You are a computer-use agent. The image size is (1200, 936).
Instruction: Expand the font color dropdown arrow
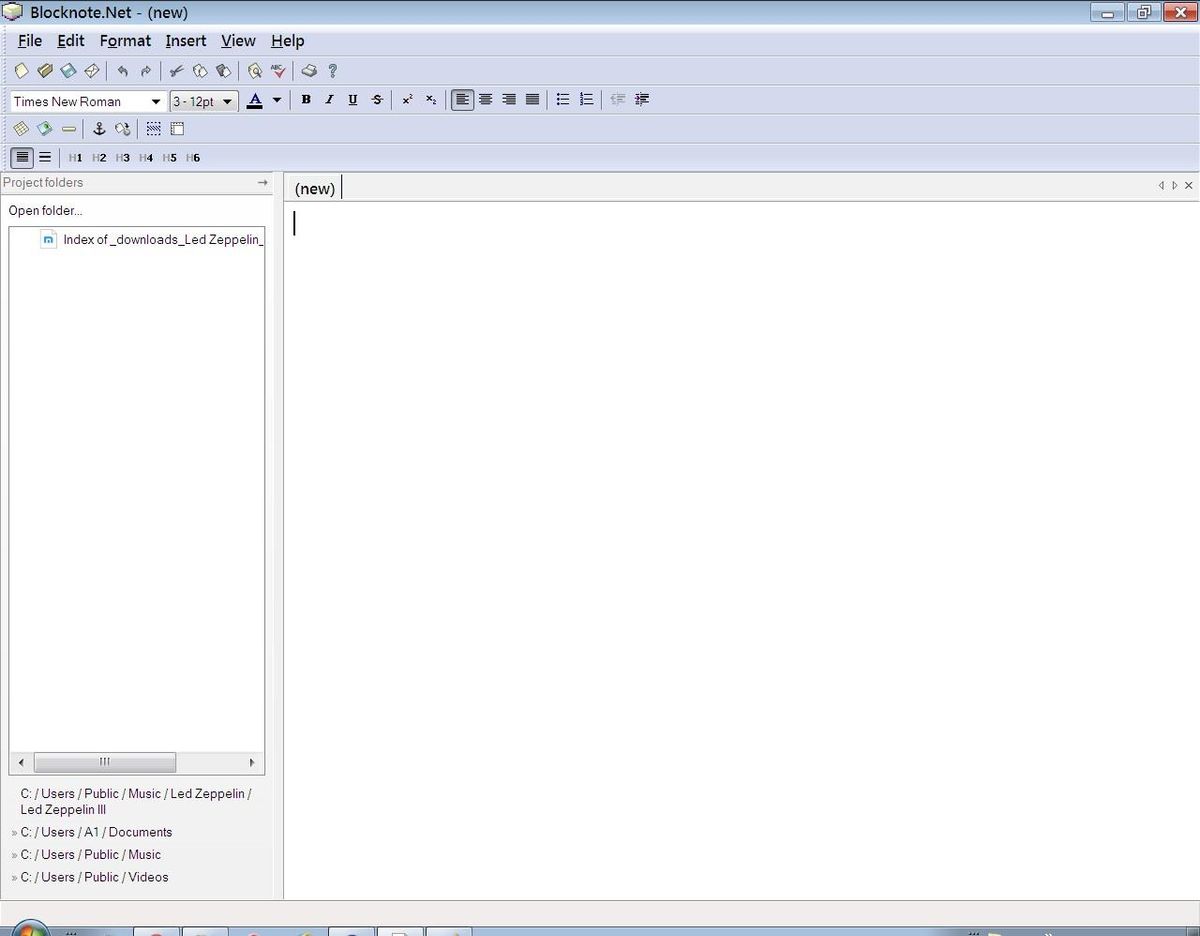point(277,100)
